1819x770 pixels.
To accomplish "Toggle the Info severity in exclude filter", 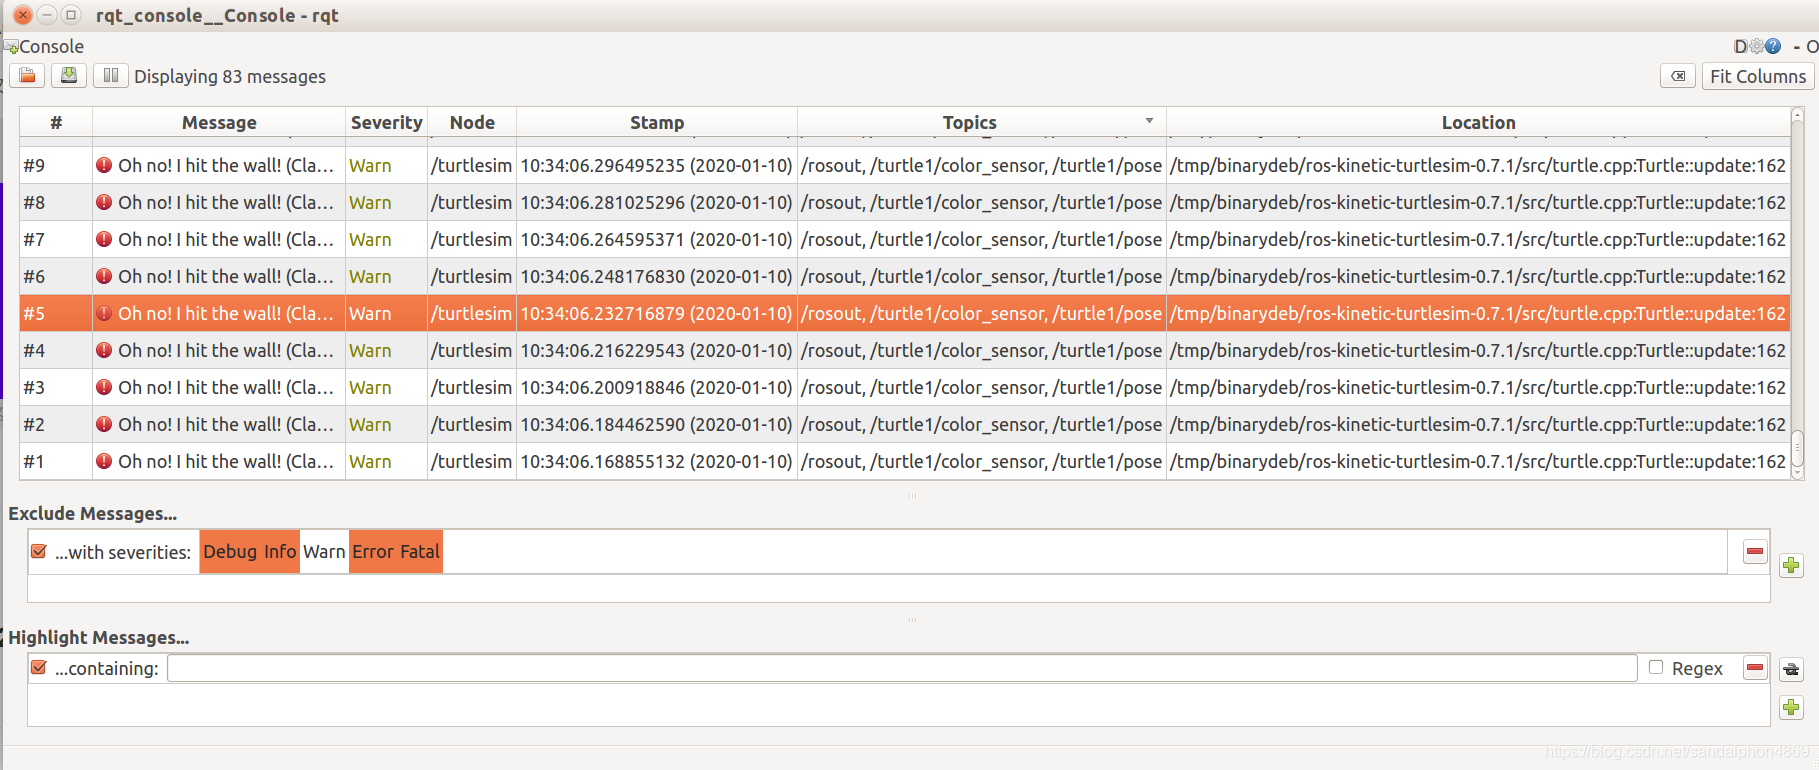I will point(280,551).
